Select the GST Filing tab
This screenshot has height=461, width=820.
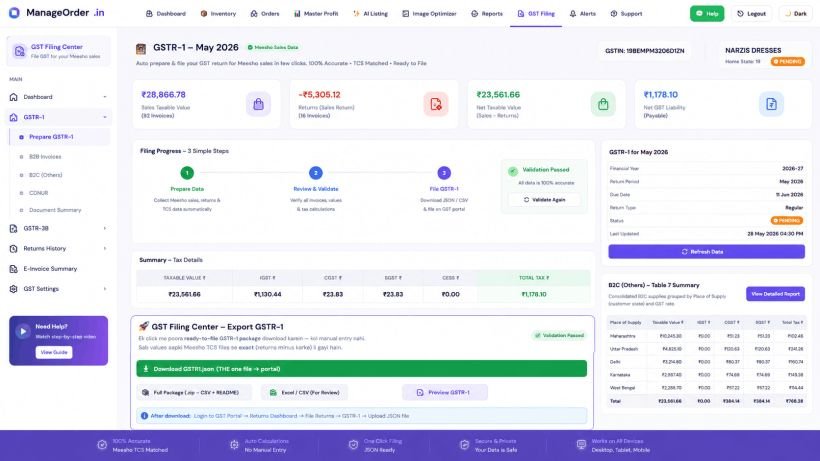536,14
